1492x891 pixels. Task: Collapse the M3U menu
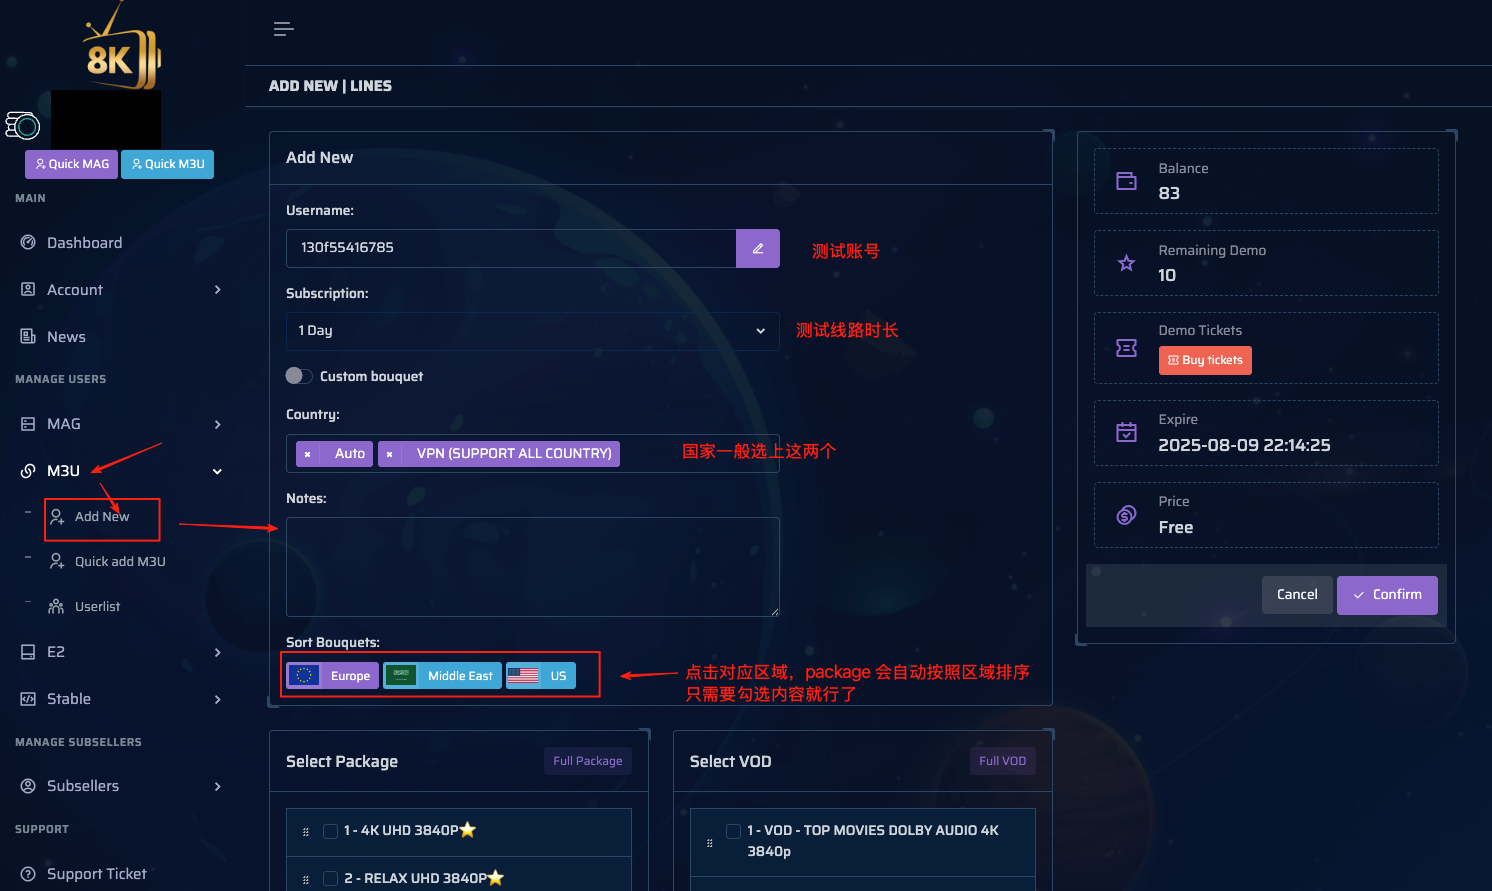pos(120,471)
